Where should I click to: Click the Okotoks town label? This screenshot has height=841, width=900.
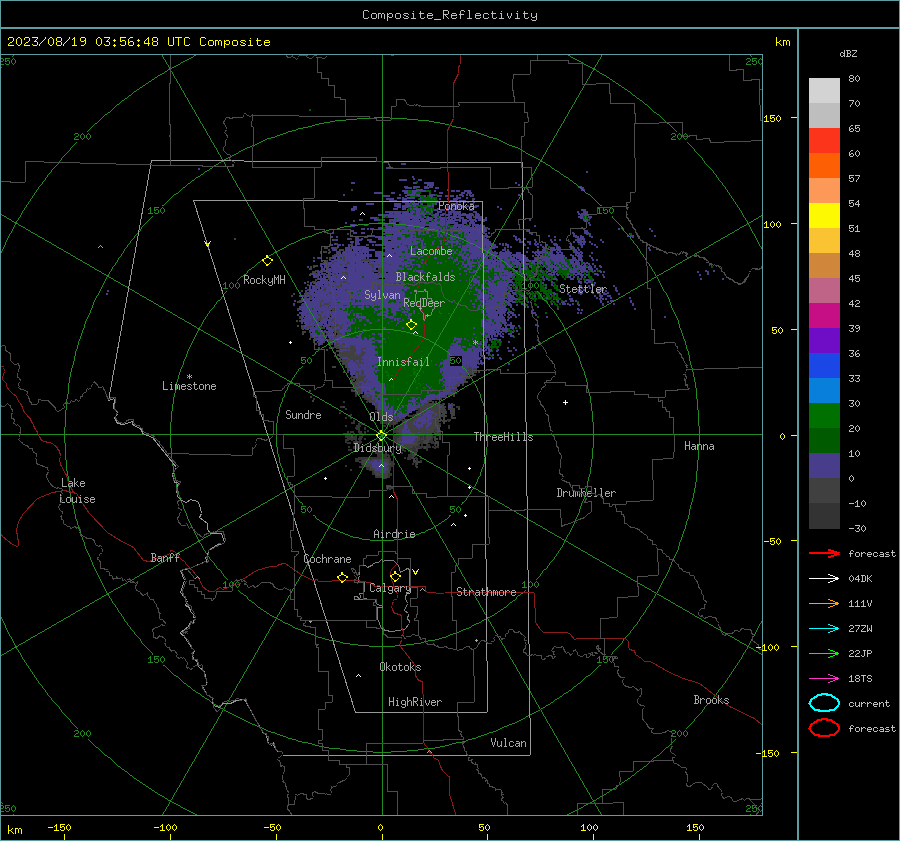point(400,667)
